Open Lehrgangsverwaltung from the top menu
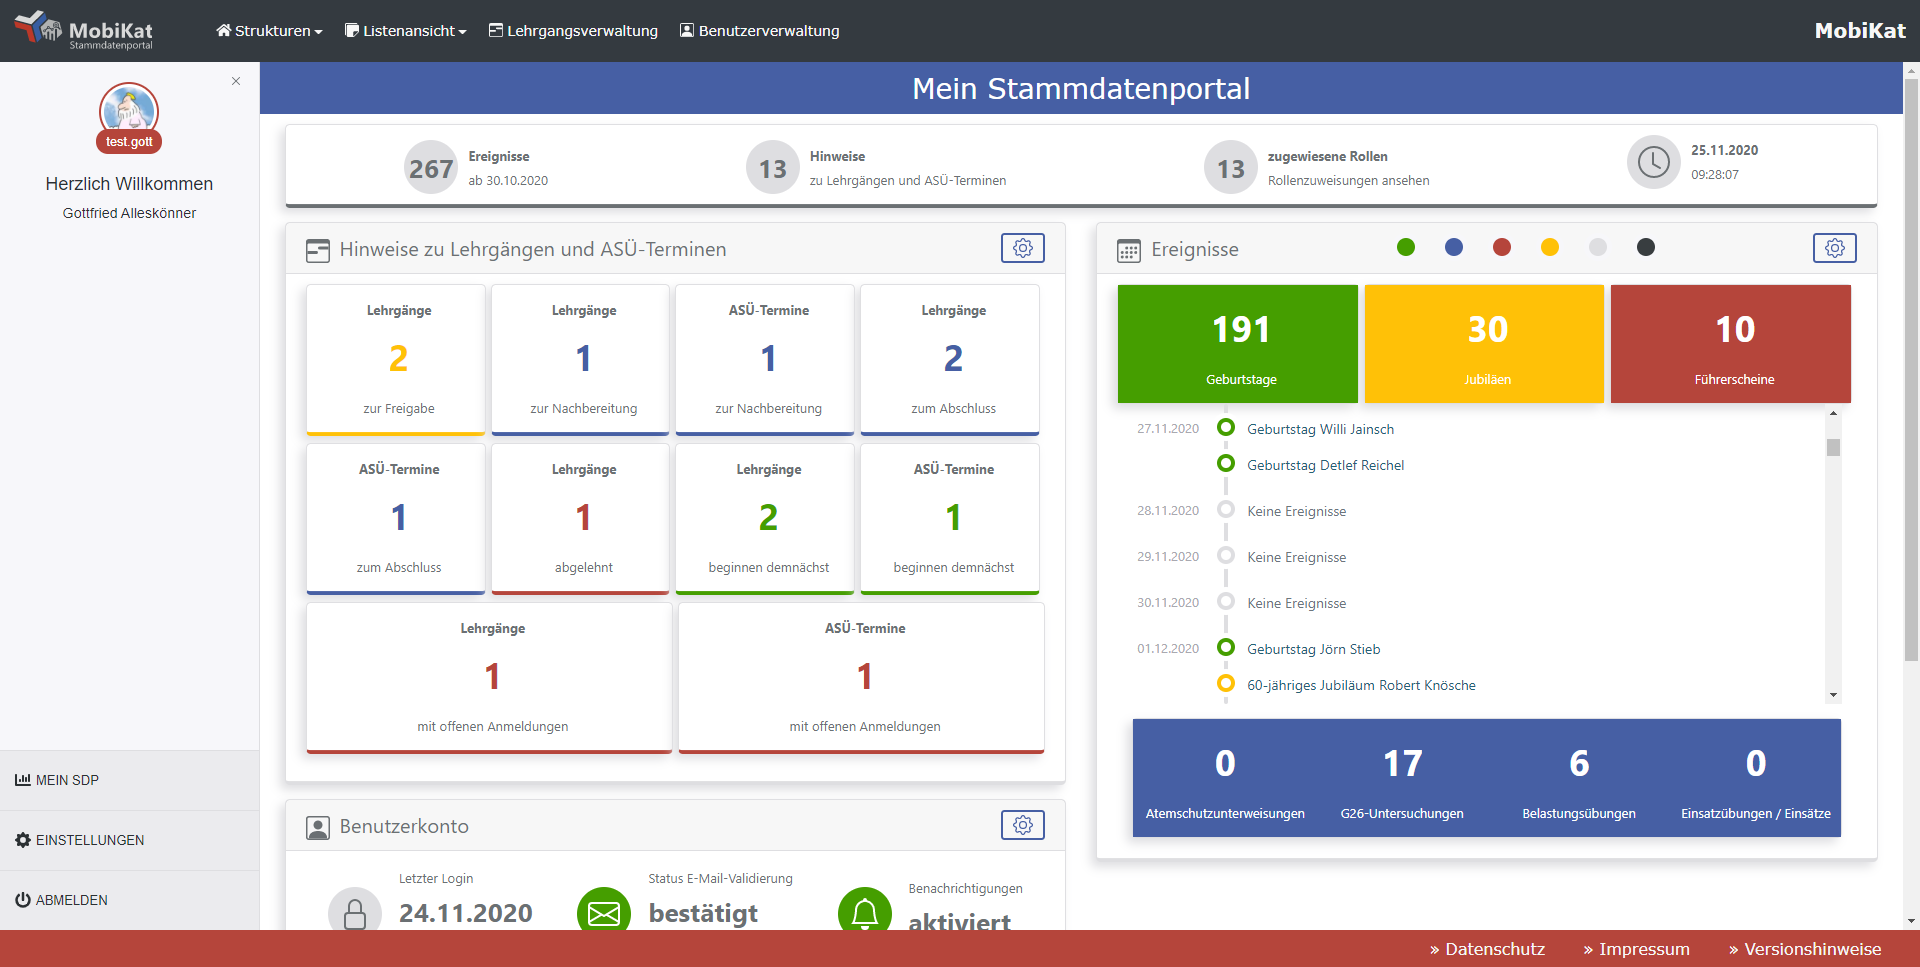1920x967 pixels. 573,31
